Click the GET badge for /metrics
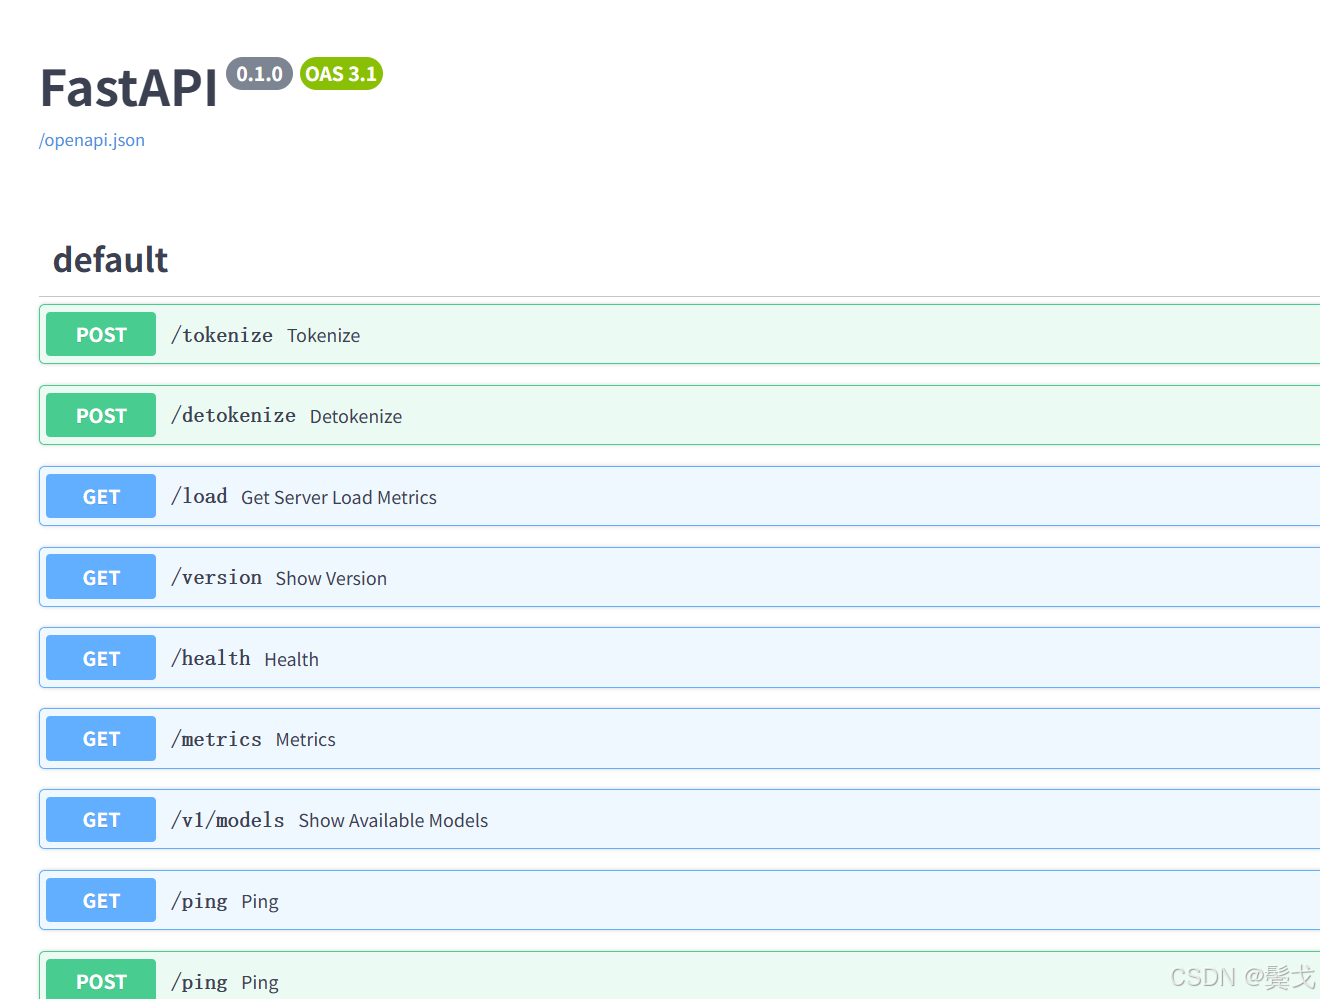The width and height of the screenshot is (1320, 999). click(101, 738)
